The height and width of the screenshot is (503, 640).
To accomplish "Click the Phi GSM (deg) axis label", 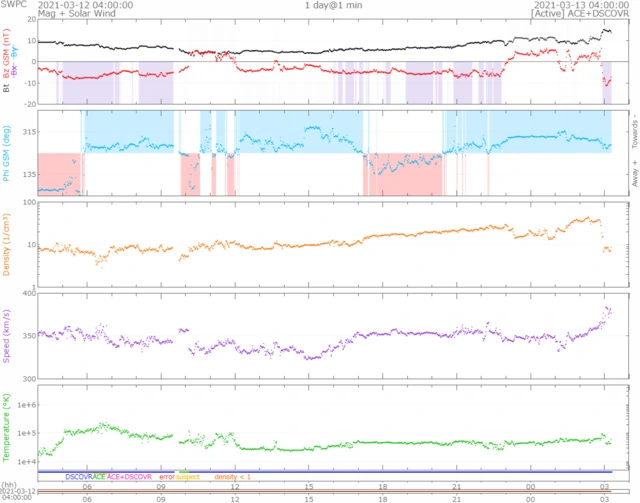I will 7,152.
